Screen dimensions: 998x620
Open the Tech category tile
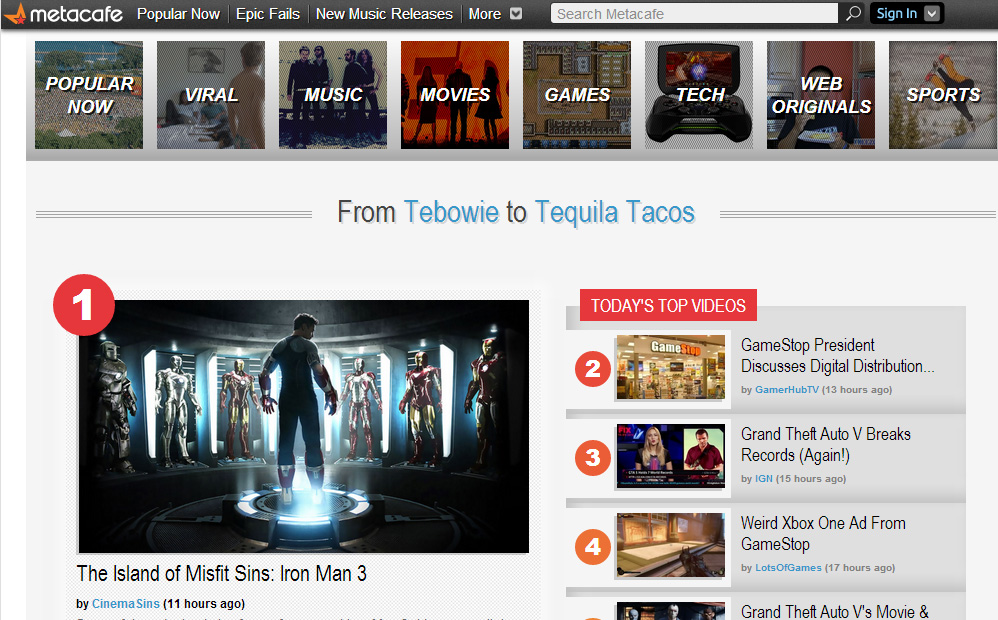pyautogui.click(x=699, y=95)
